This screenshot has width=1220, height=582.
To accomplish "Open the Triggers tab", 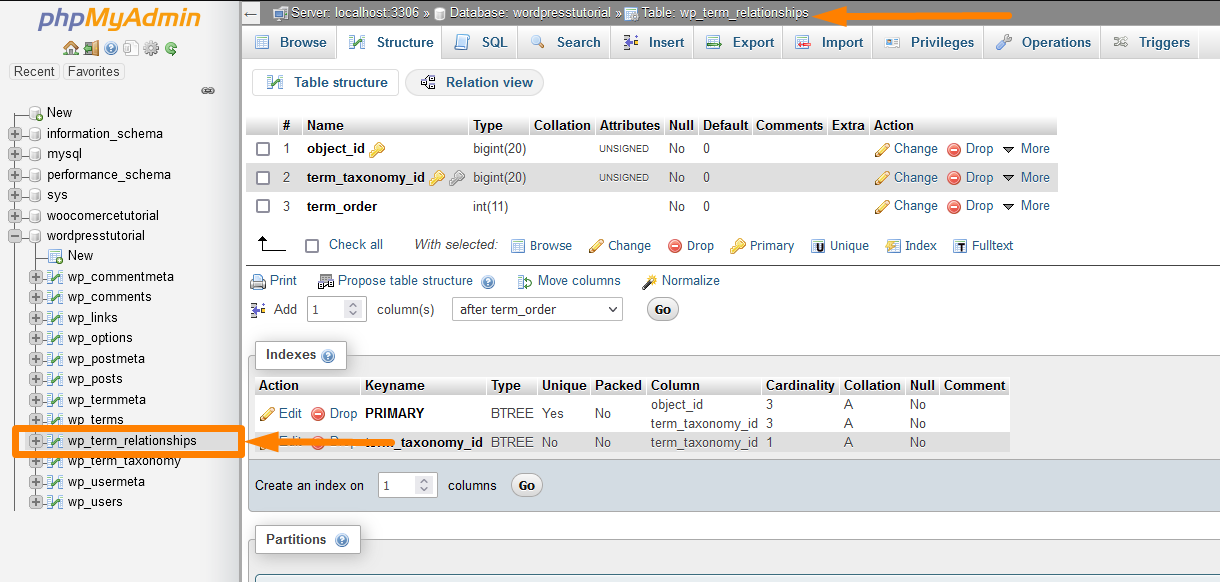I will (x=1151, y=42).
